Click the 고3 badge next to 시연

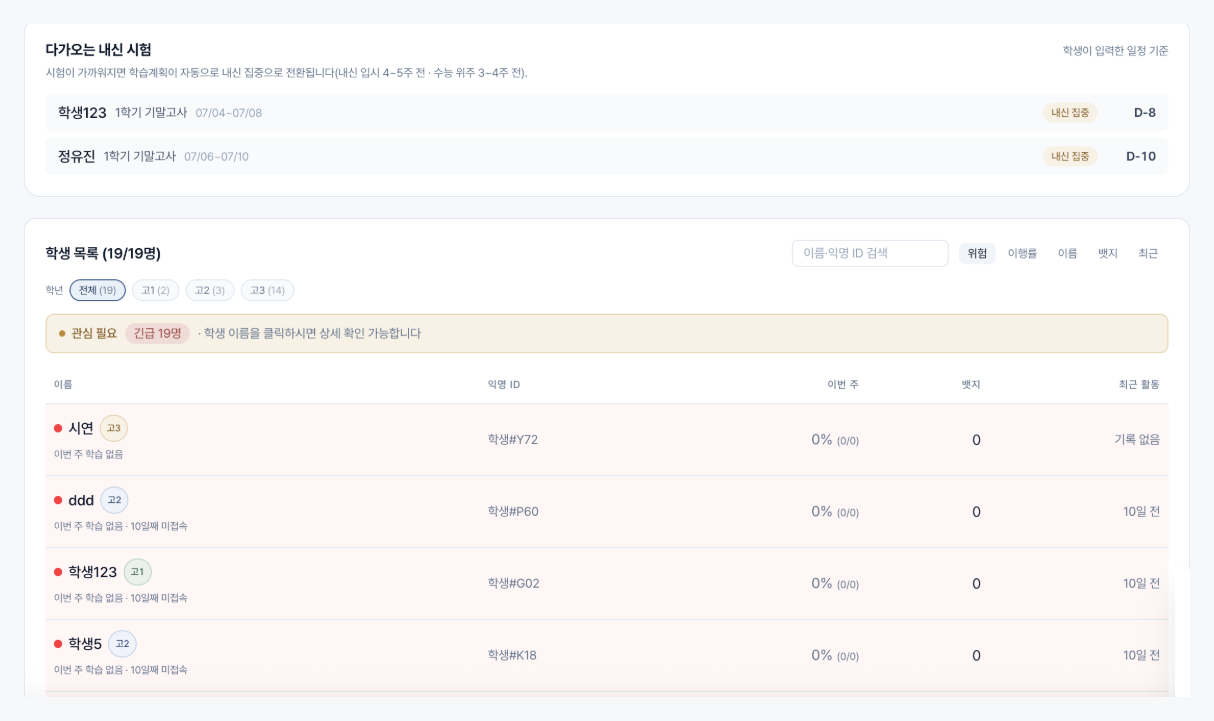(114, 428)
